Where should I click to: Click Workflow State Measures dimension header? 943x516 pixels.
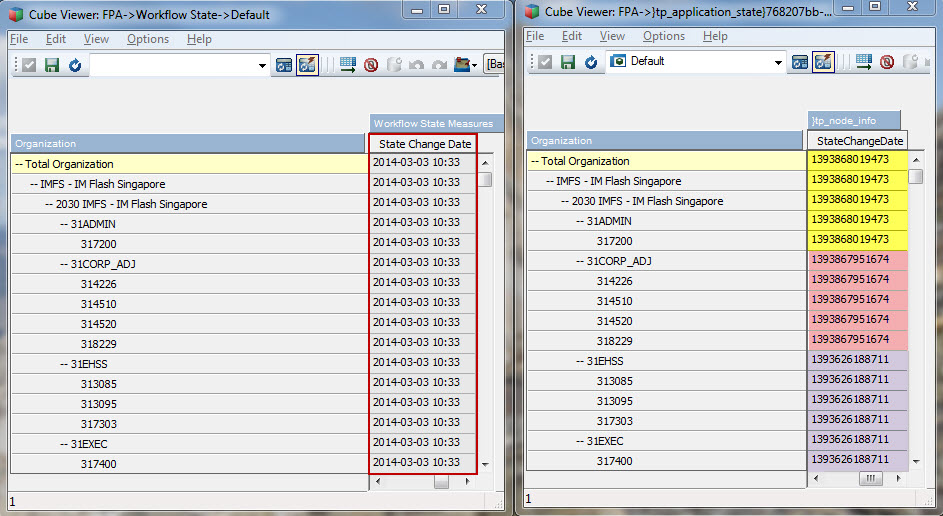click(x=435, y=123)
